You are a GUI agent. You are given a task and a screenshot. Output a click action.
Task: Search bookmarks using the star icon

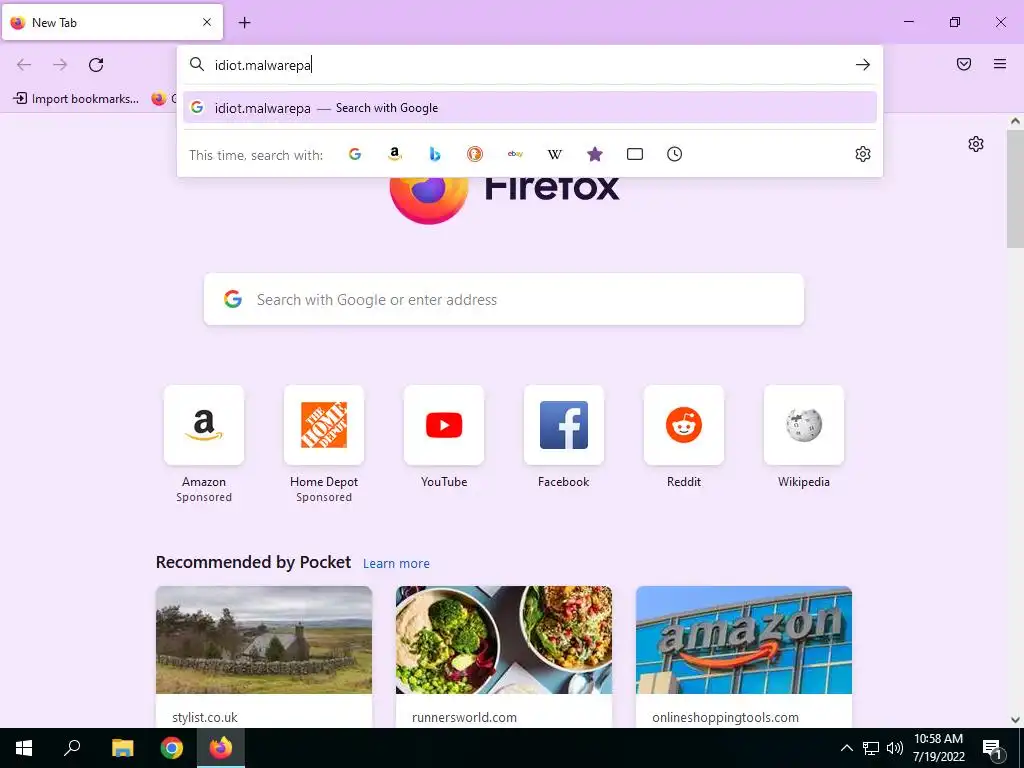coord(594,154)
